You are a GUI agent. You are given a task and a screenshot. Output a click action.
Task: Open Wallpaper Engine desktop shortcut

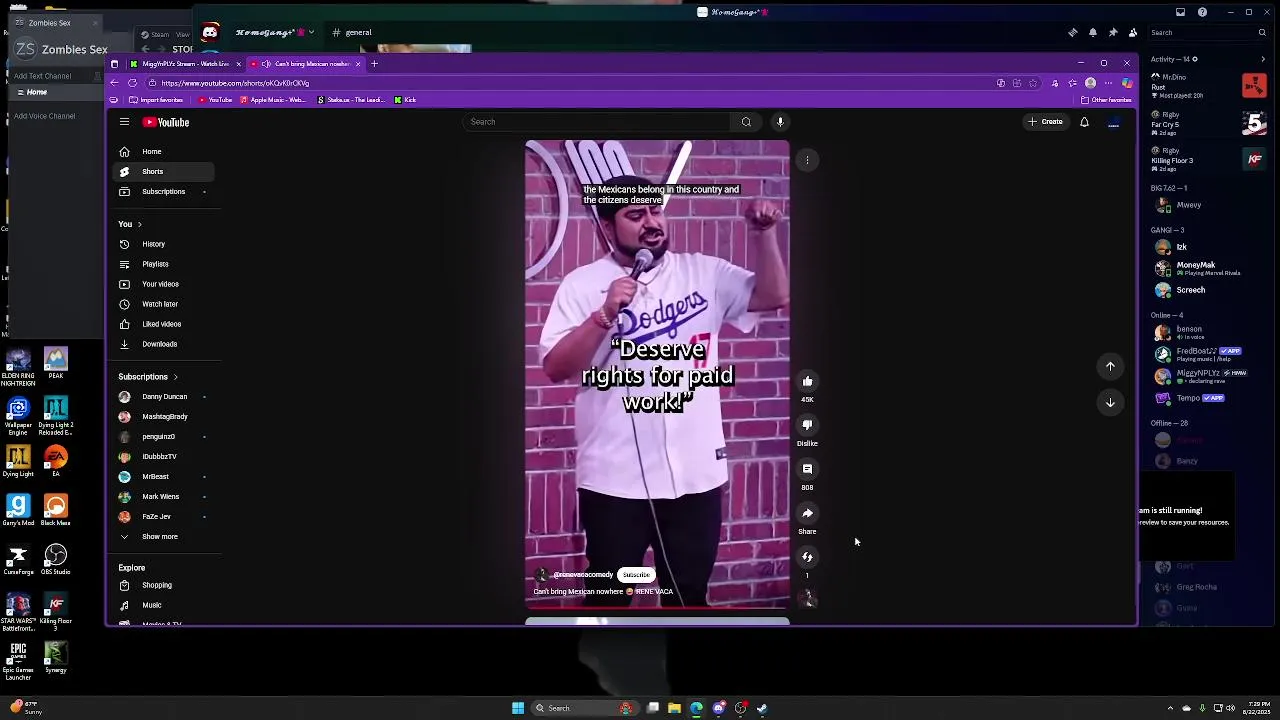click(17, 415)
